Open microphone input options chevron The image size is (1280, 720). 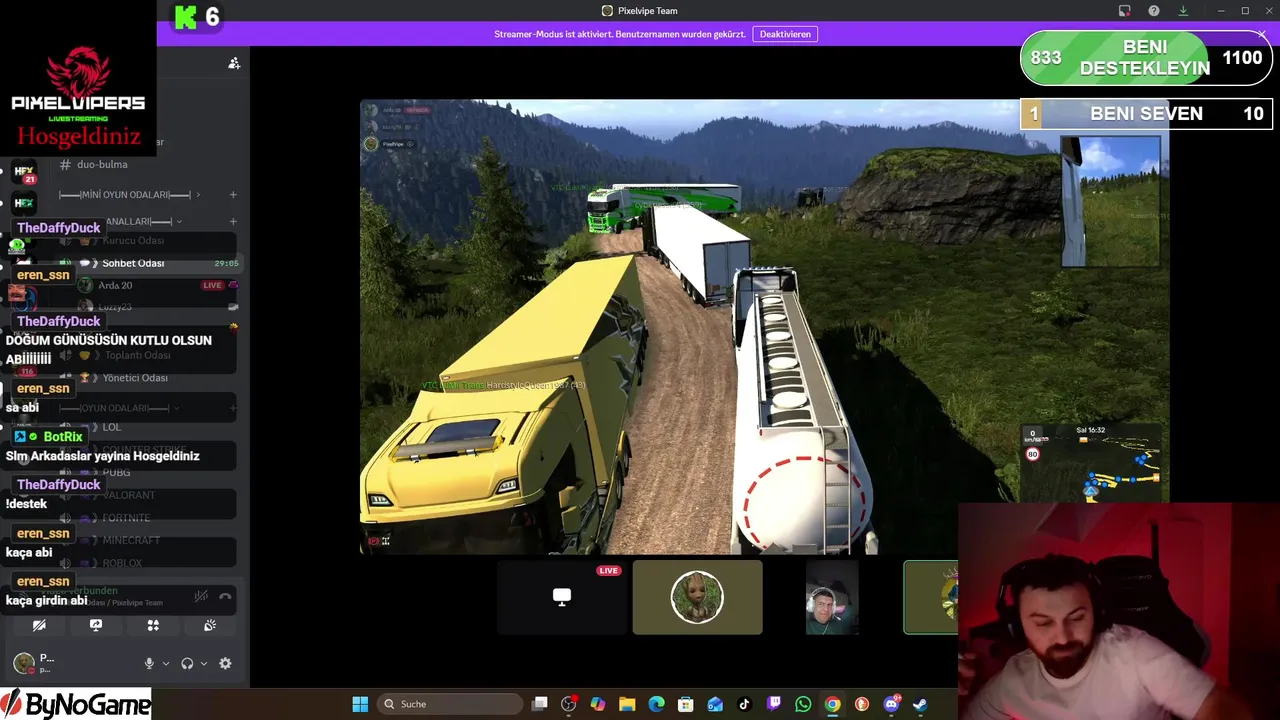coord(166,663)
